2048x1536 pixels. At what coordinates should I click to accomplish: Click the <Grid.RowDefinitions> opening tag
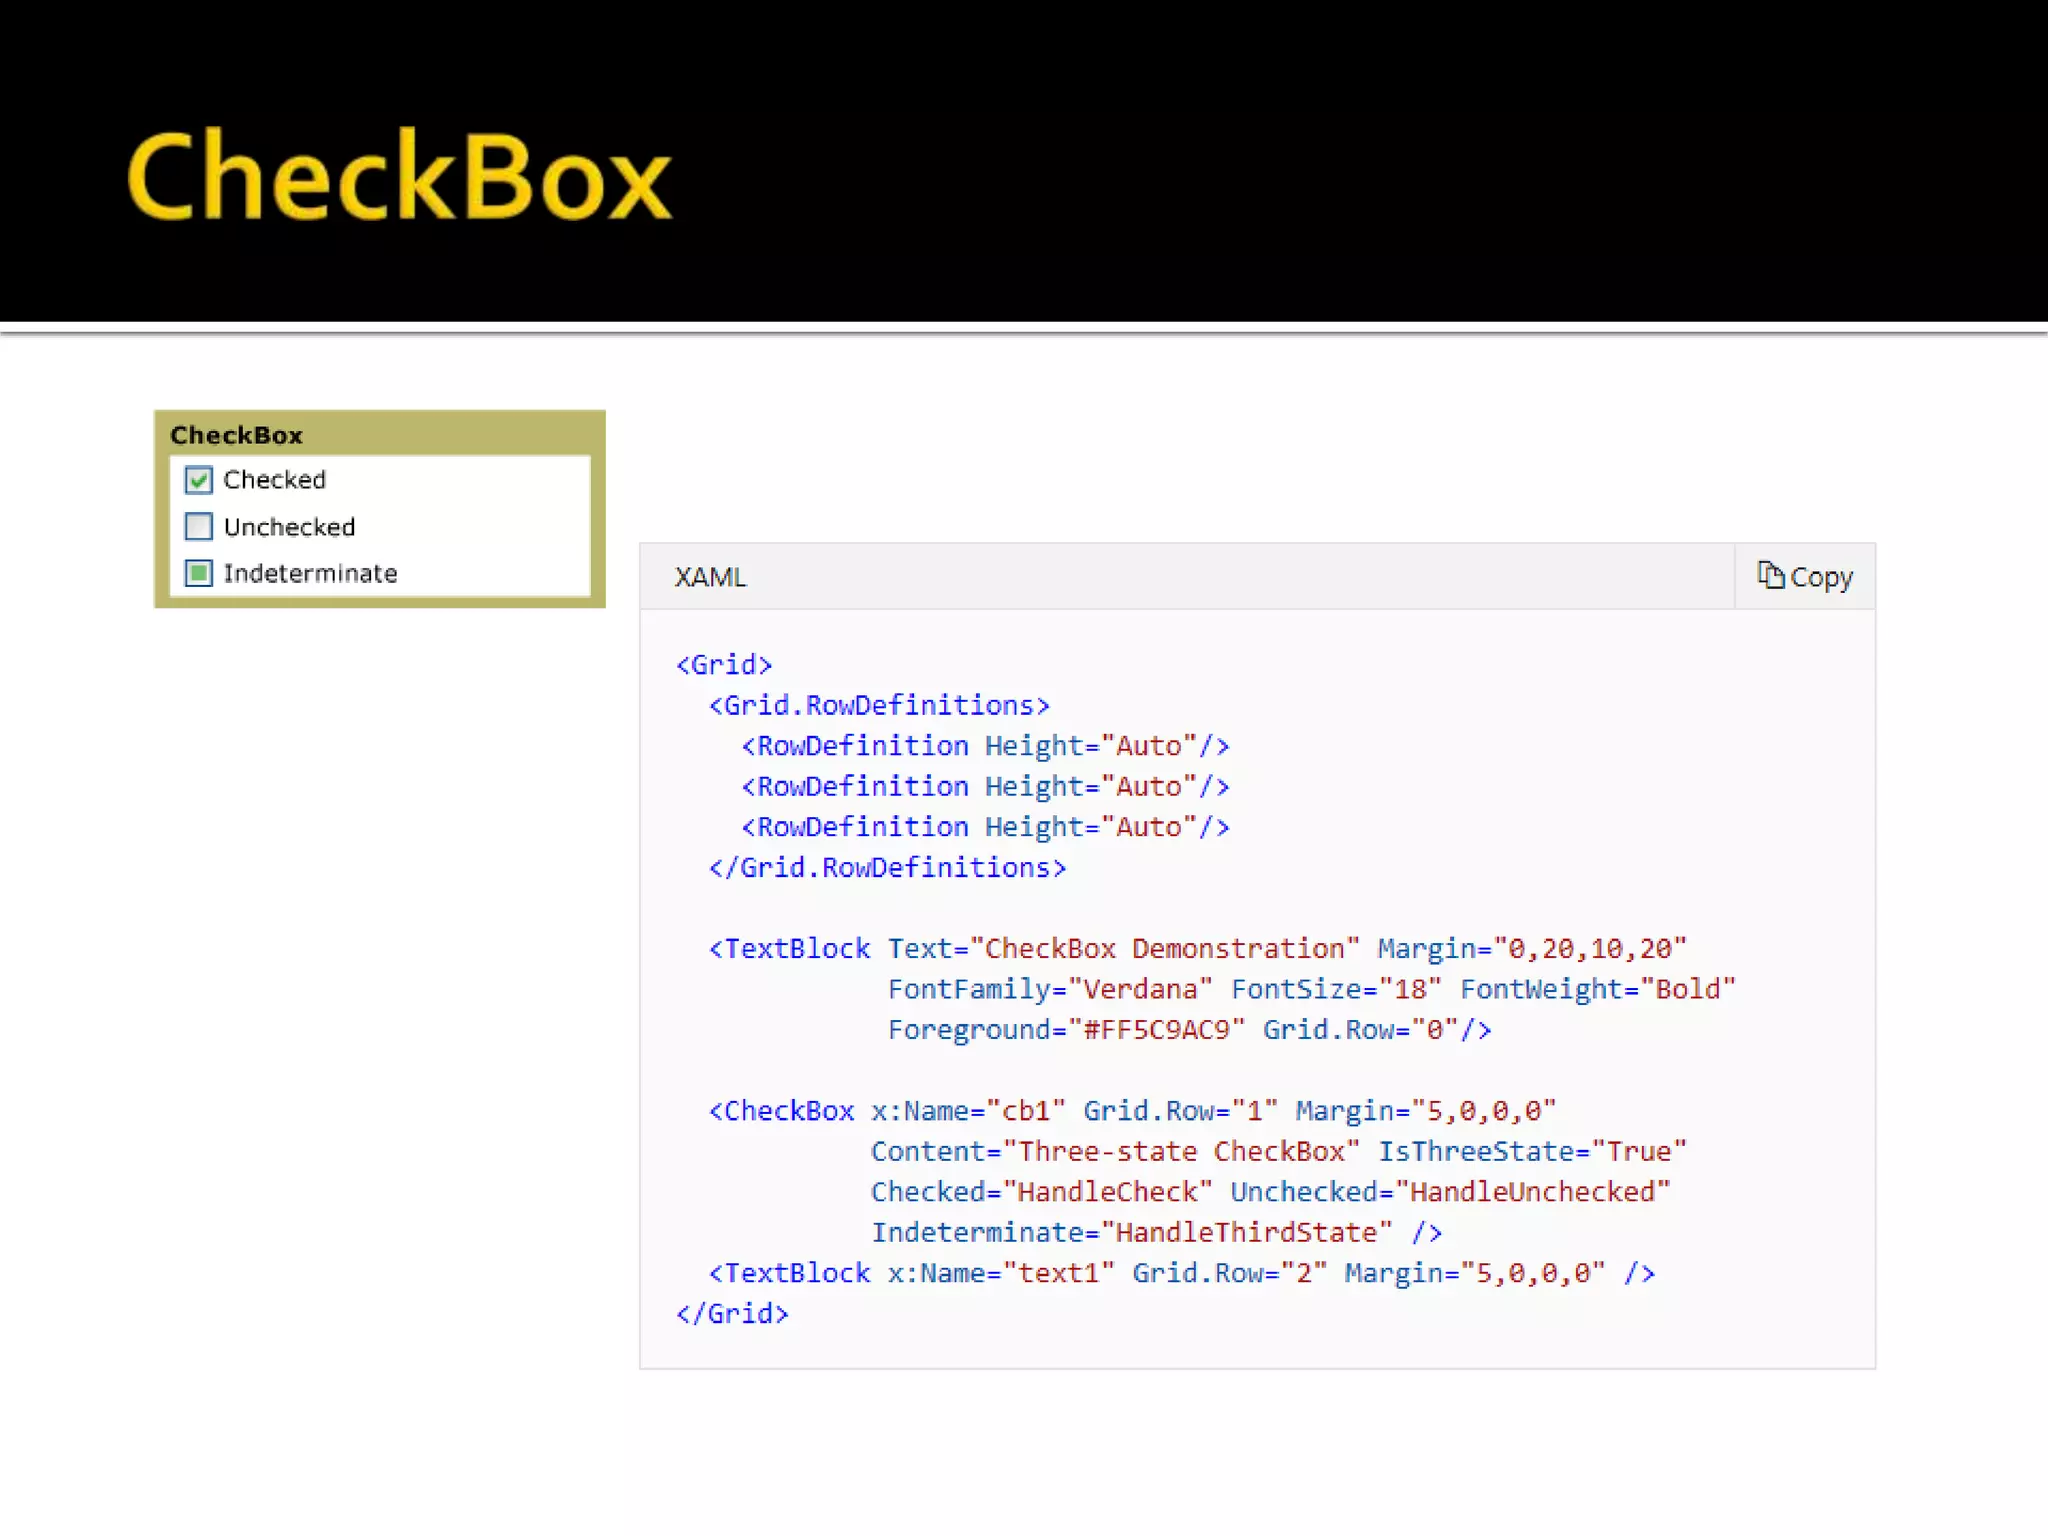(x=879, y=706)
